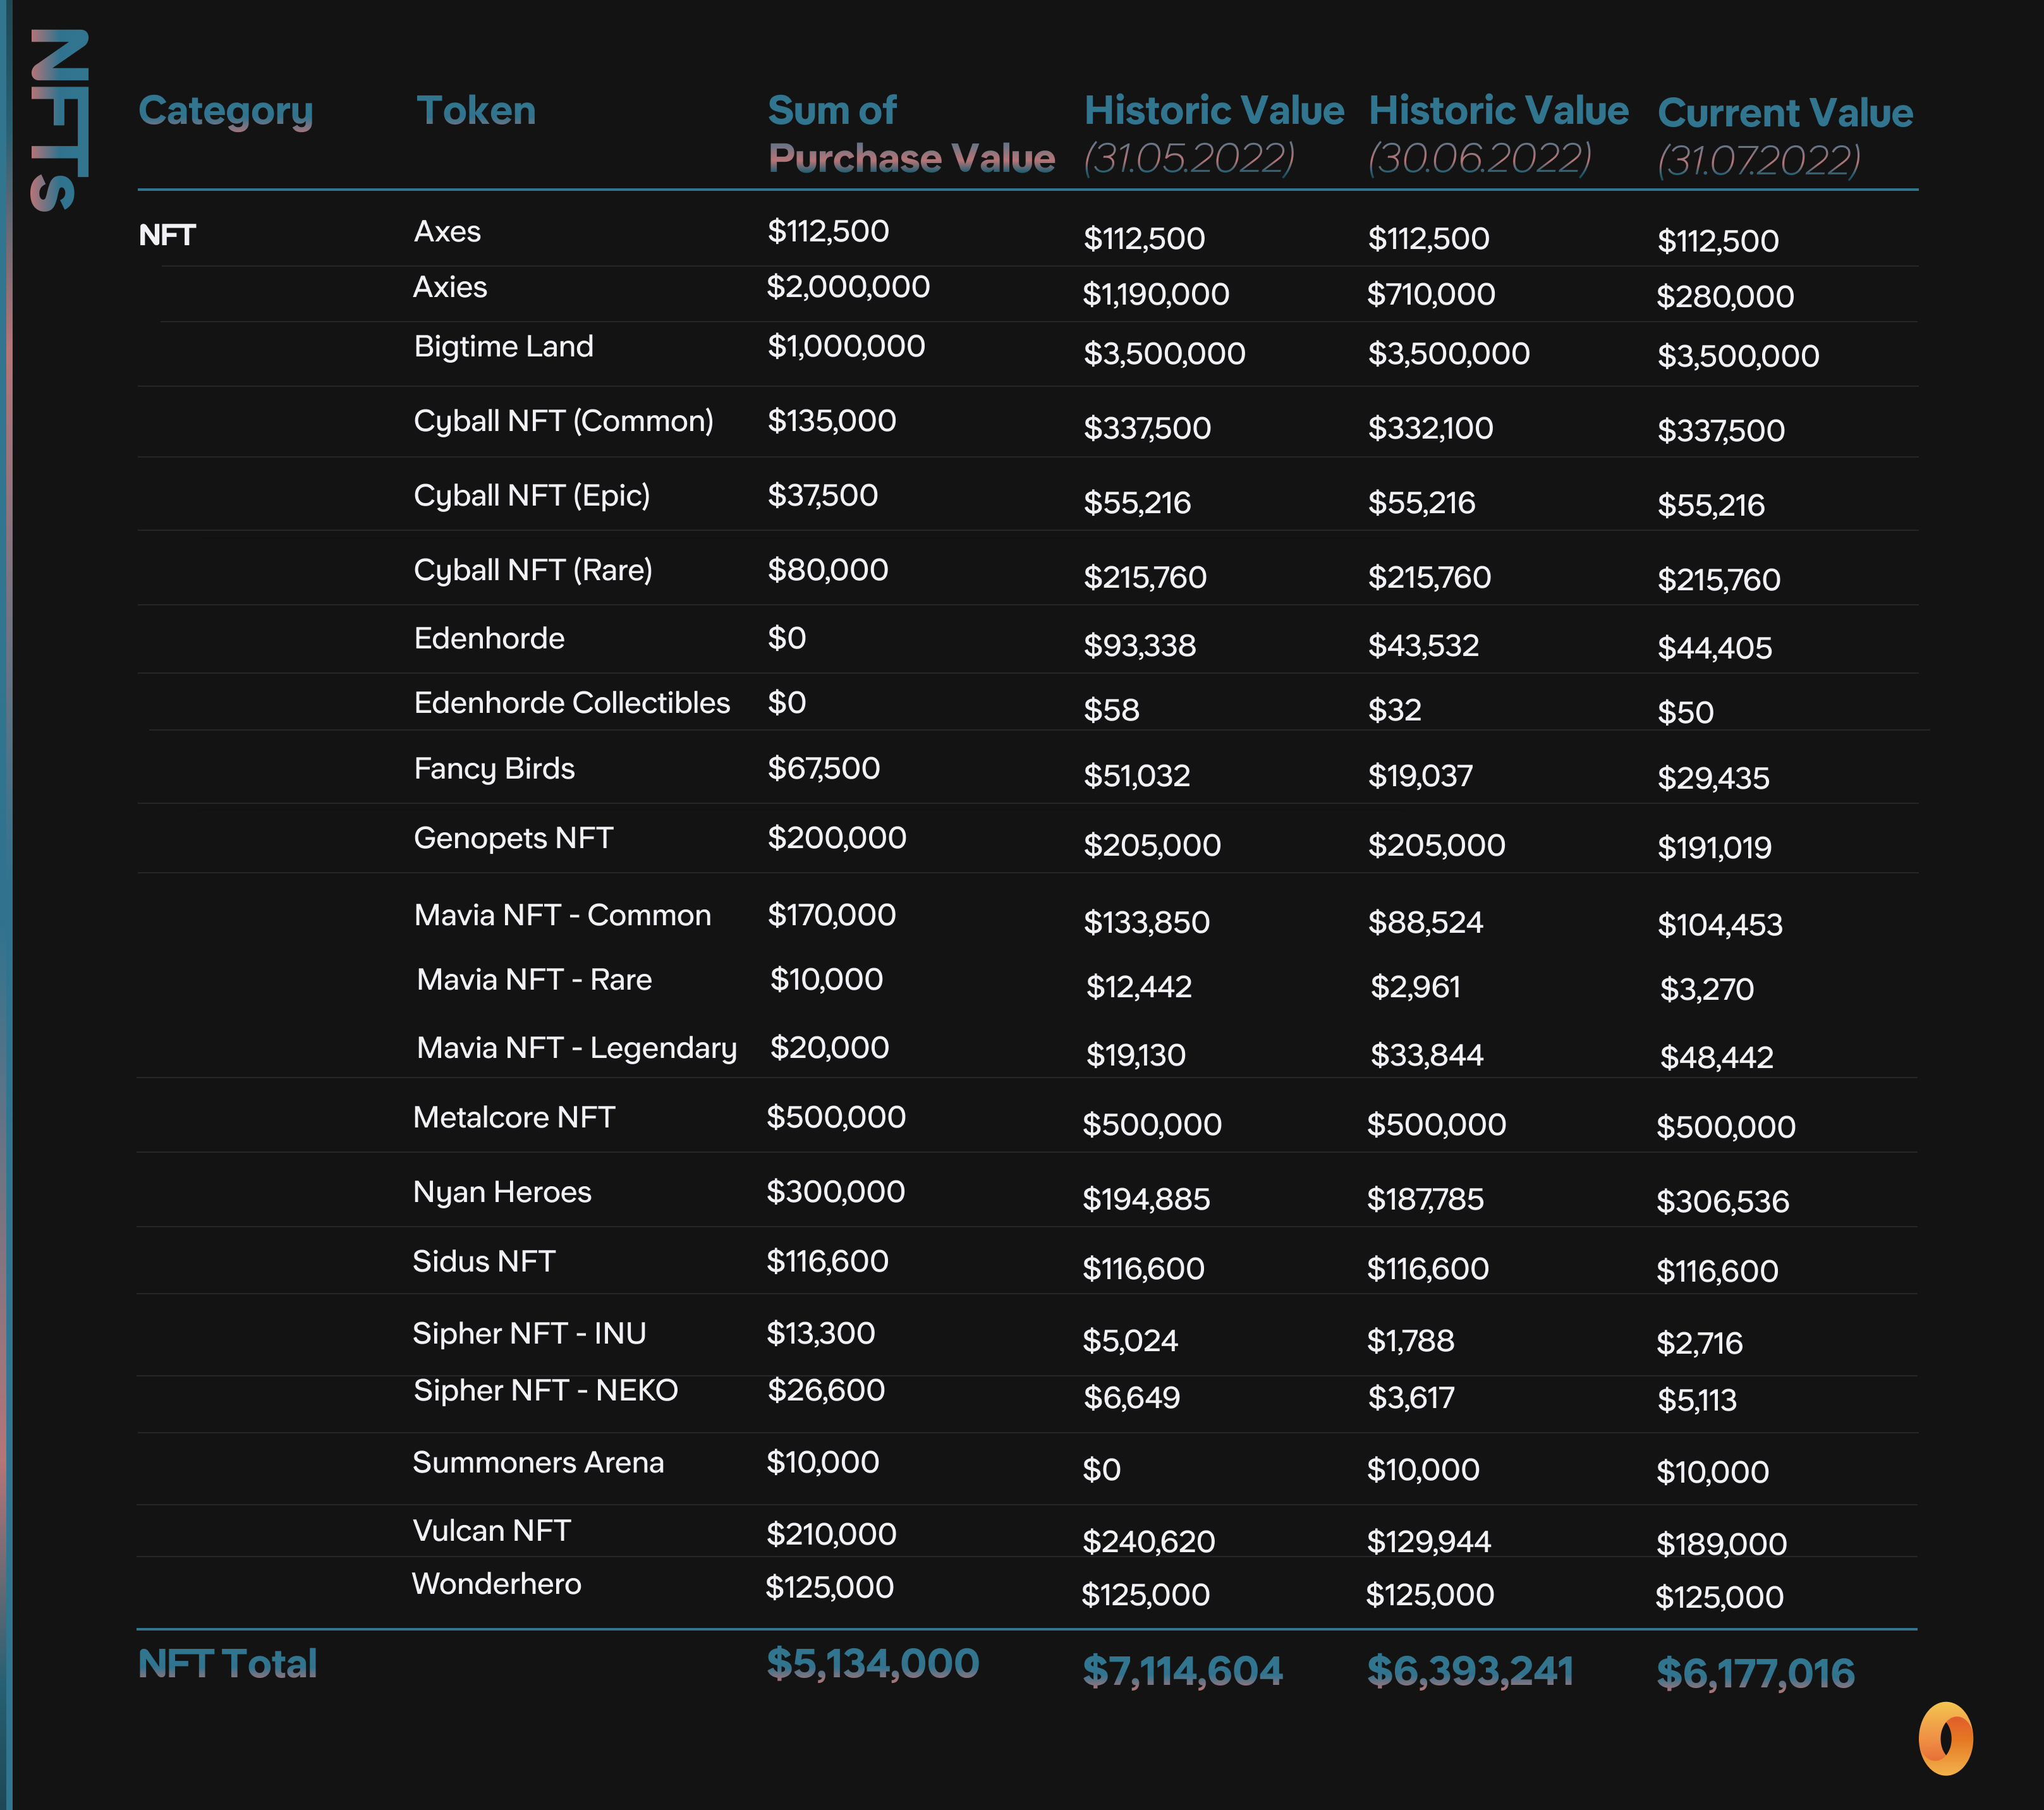
Task: Click the Historic Value (30.06.2022) header
Action: click(x=1498, y=134)
